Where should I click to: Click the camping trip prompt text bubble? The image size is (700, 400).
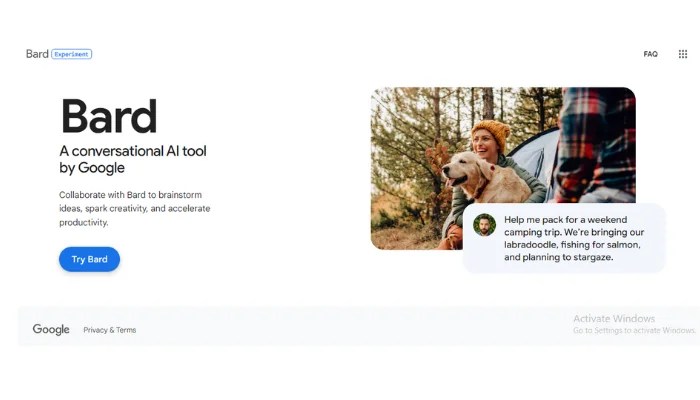[x=564, y=238]
